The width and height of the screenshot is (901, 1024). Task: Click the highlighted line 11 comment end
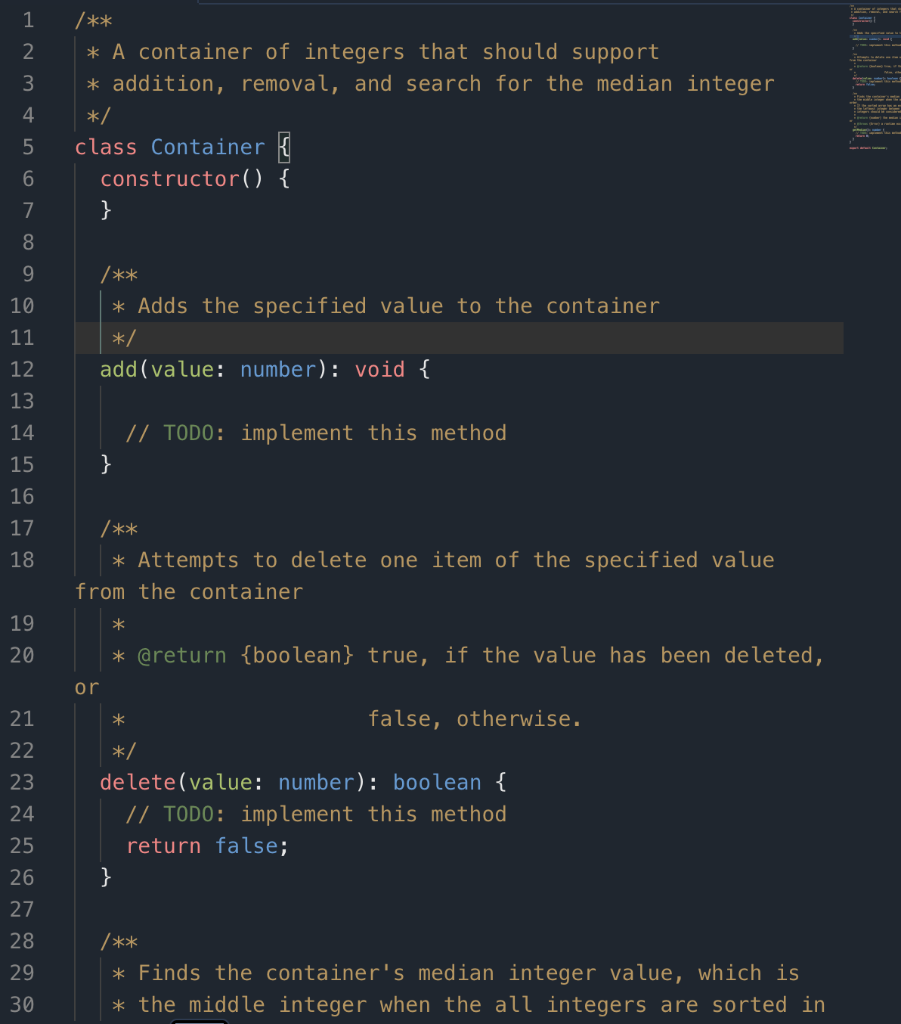click(123, 337)
